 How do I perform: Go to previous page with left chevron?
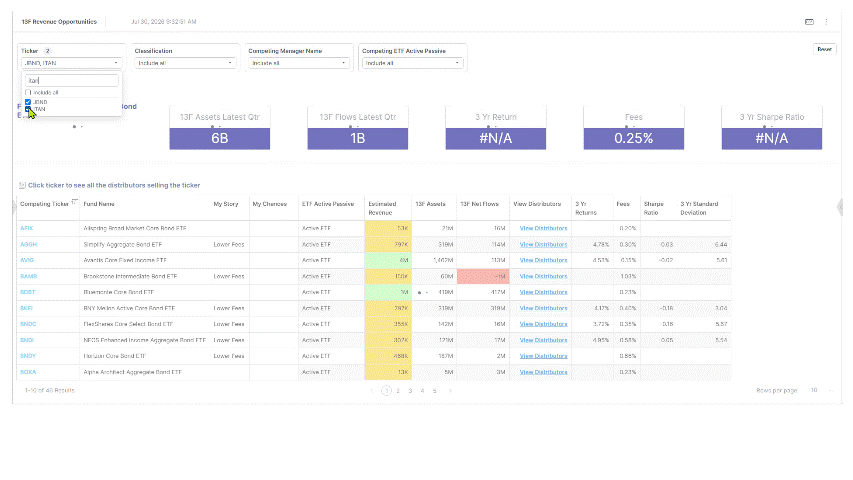point(372,391)
